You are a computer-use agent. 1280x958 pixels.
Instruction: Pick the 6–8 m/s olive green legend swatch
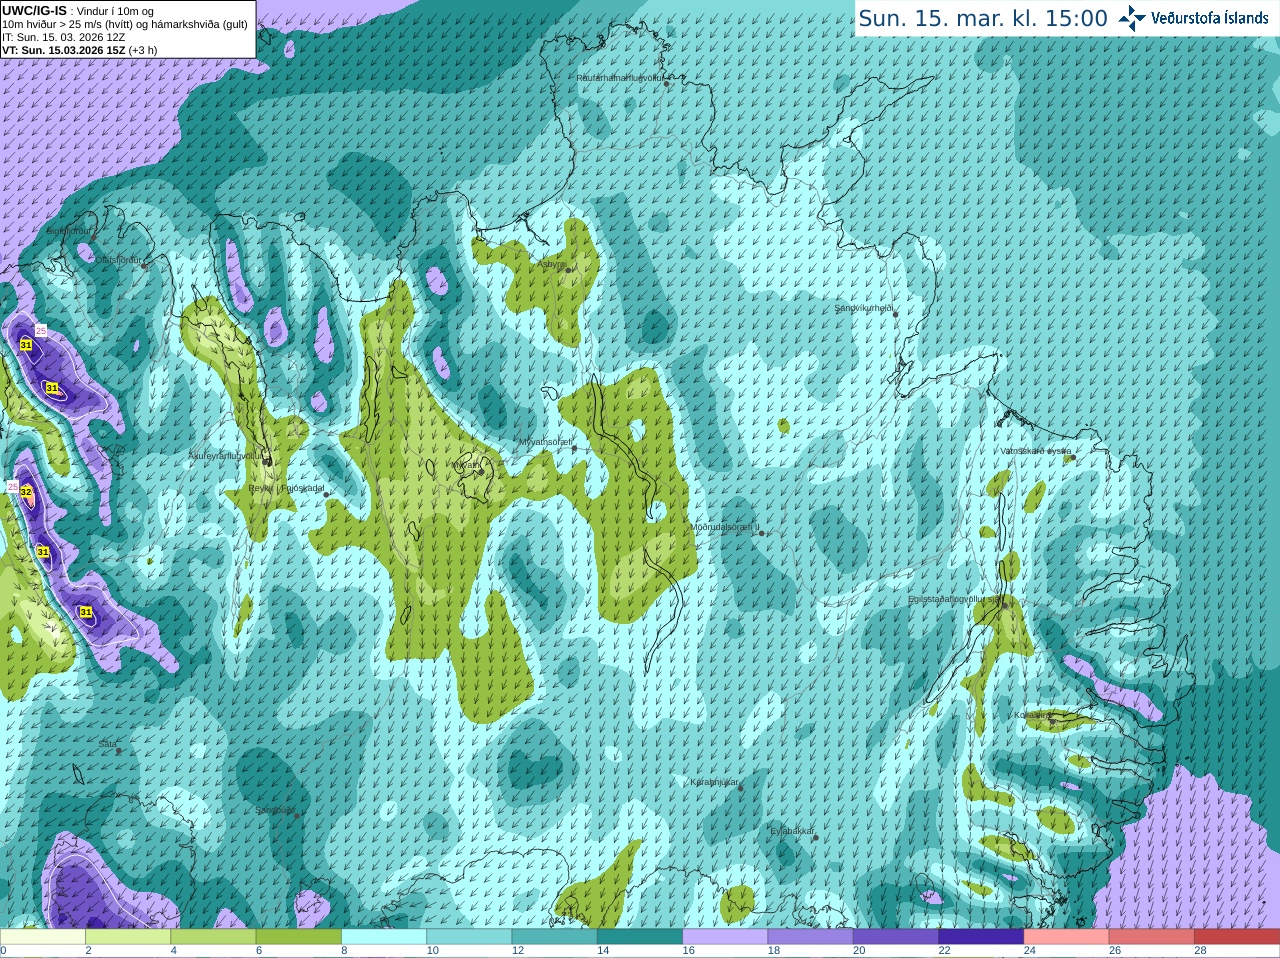(299, 937)
